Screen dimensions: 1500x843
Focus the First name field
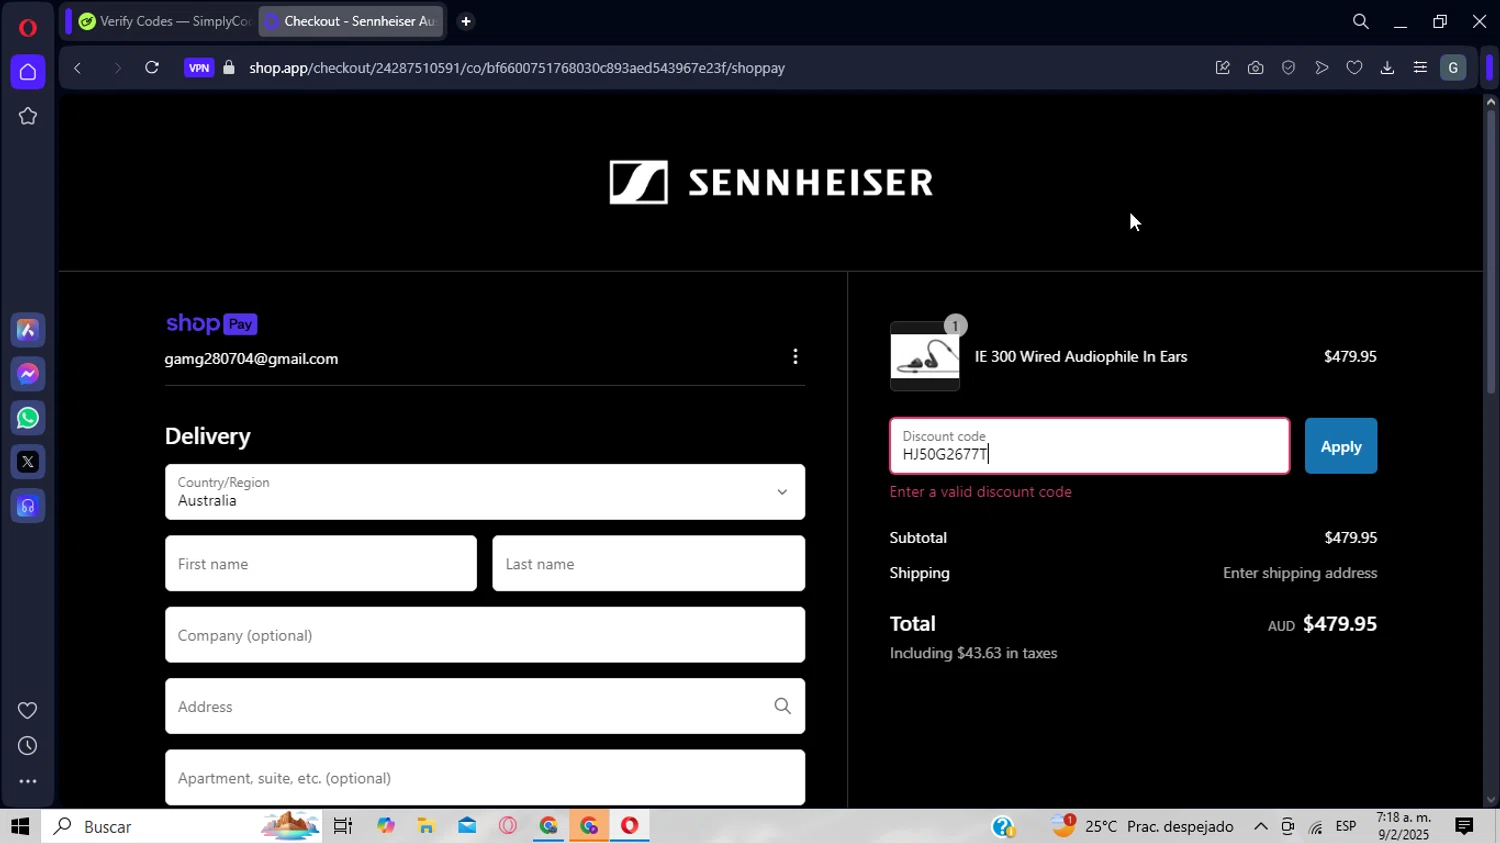pyautogui.click(x=321, y=564)
